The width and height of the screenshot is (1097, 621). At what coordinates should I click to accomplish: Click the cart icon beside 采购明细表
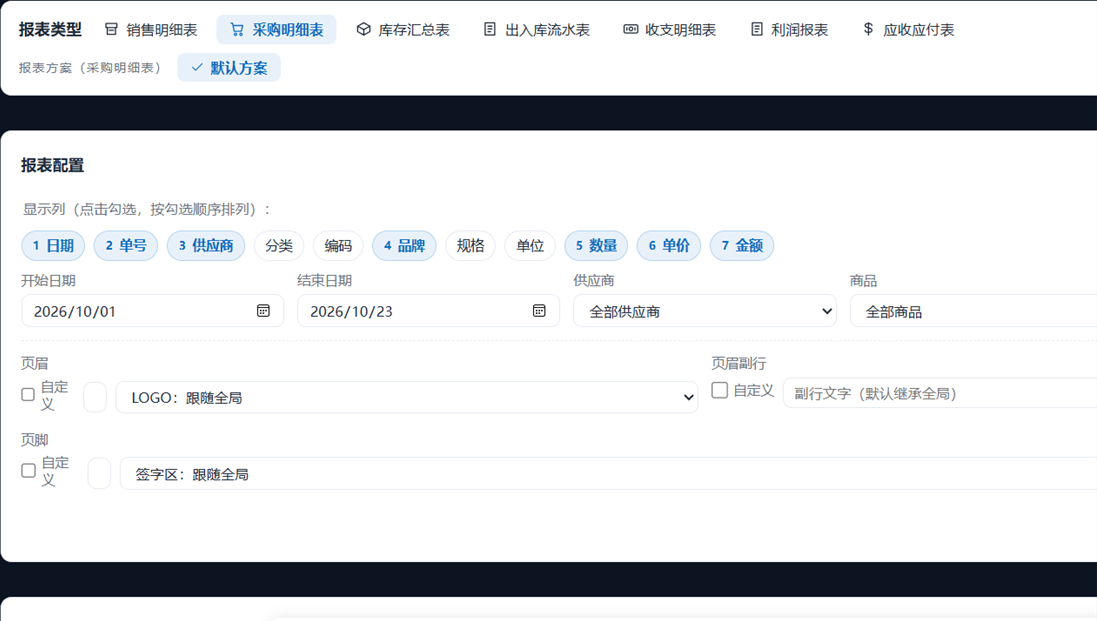coord(237,29)
